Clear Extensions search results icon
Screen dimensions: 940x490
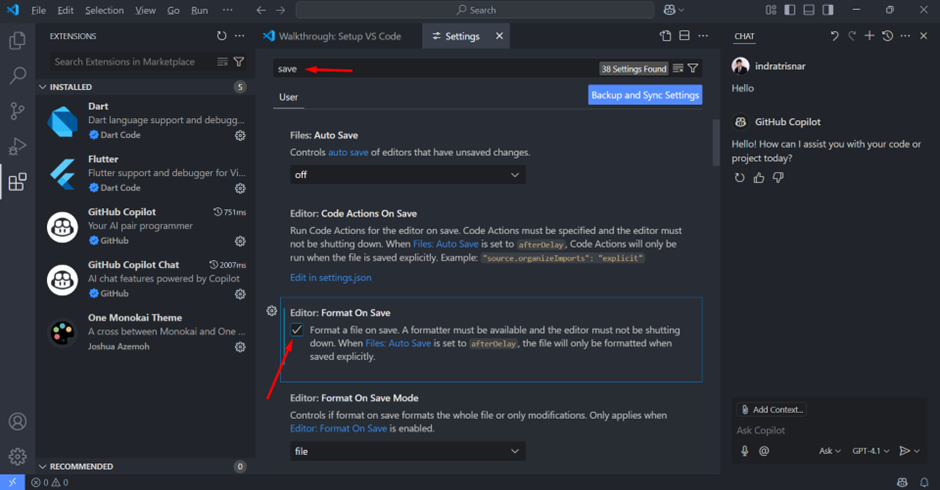point(222,62)
